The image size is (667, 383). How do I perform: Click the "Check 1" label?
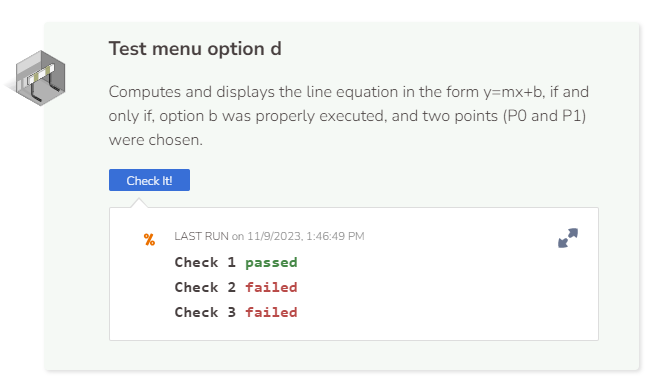[205, 262]
